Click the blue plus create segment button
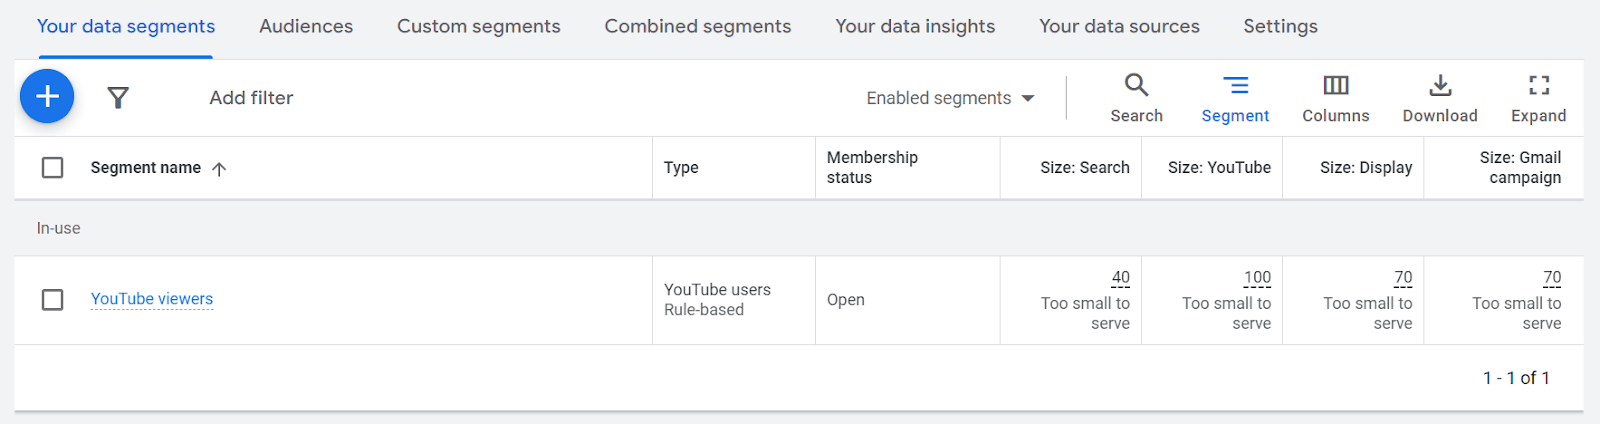 click(x=47, y=96)
